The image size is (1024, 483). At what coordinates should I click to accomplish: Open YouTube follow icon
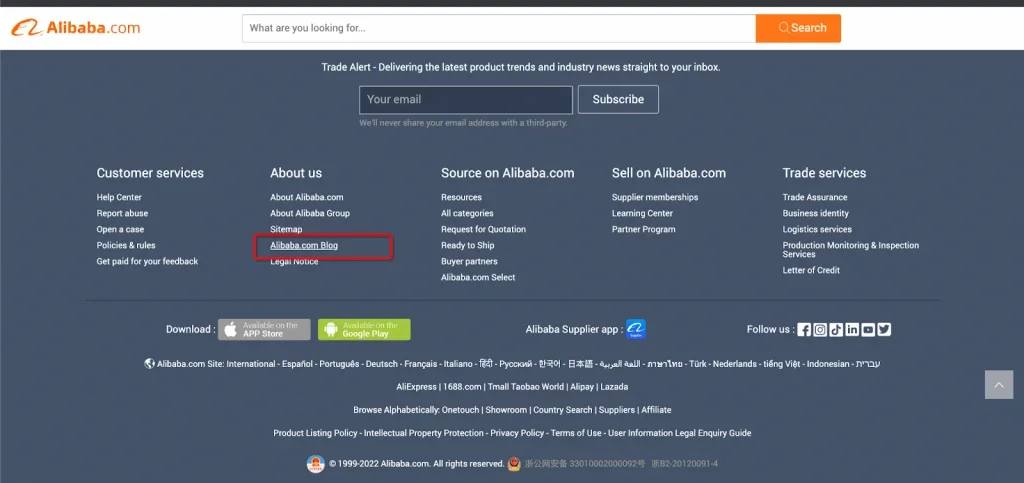pyautogui.click(x=868, y=330)
